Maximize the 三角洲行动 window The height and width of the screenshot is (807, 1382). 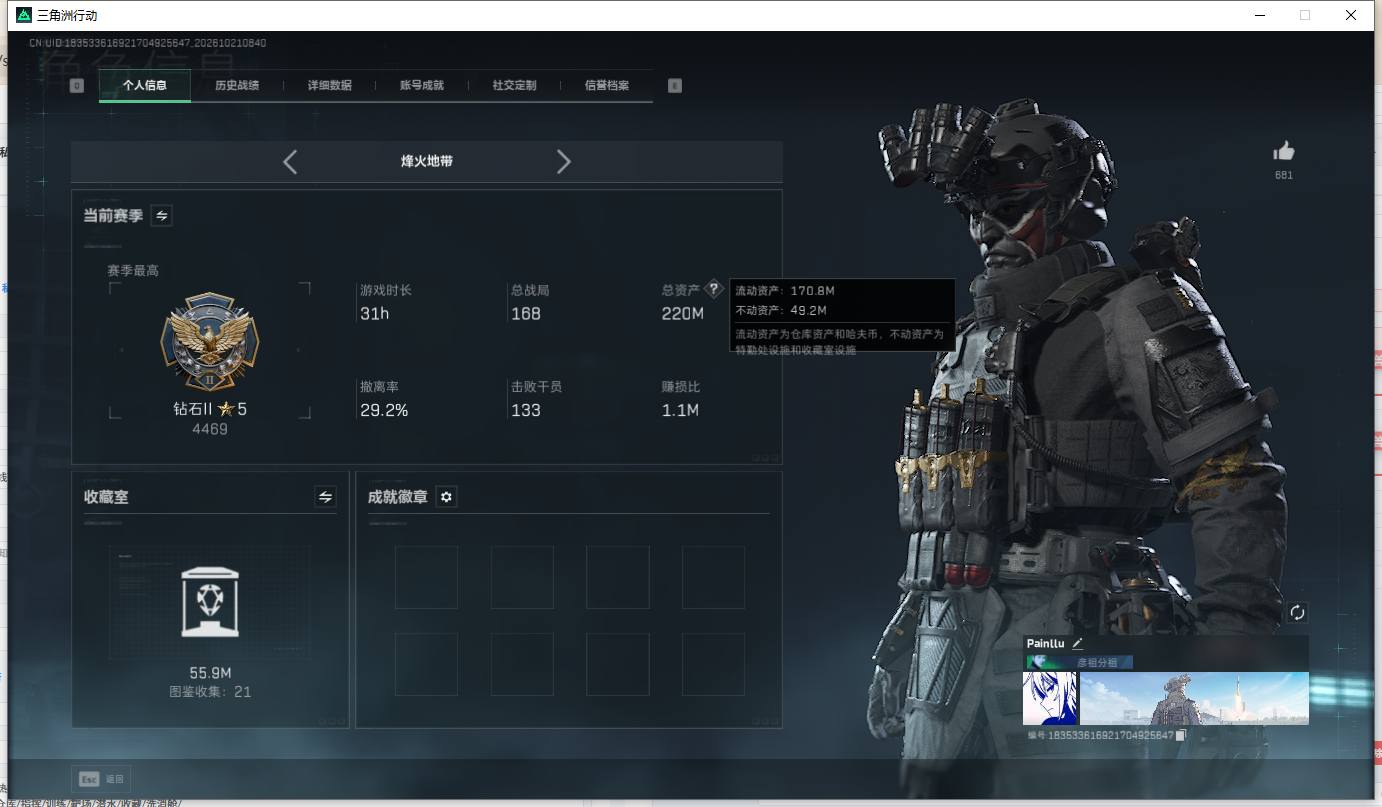tap(1305, 15)
